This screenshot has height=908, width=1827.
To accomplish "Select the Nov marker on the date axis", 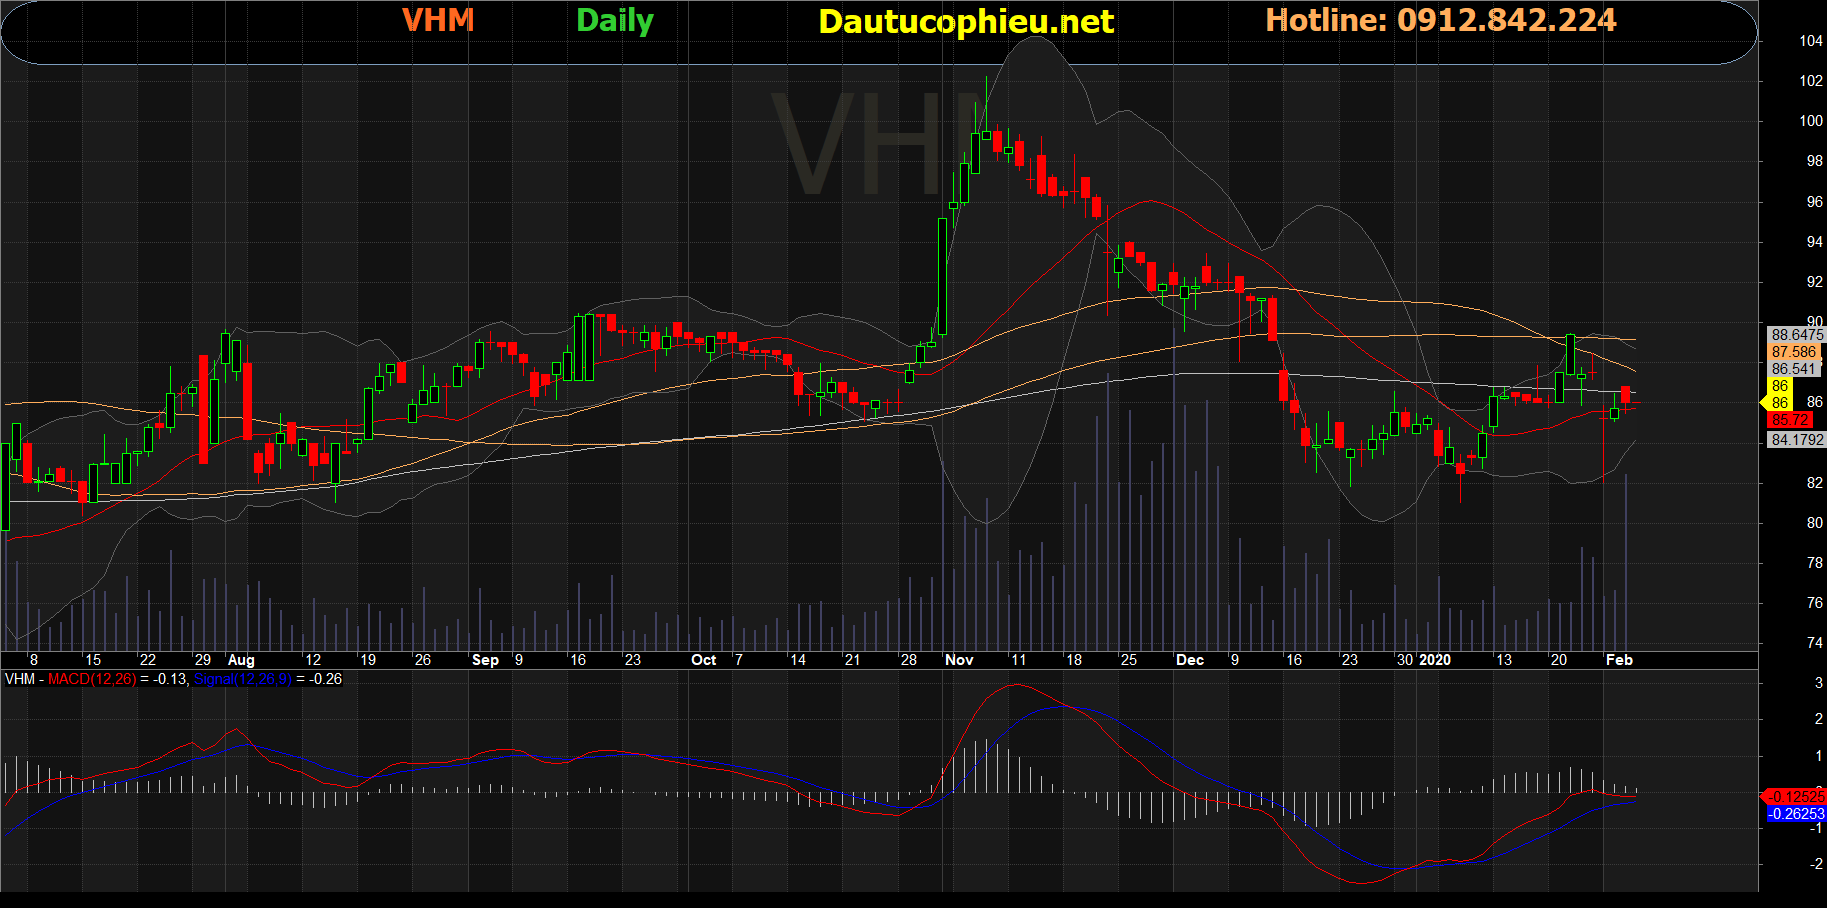I will pos(959,660).
